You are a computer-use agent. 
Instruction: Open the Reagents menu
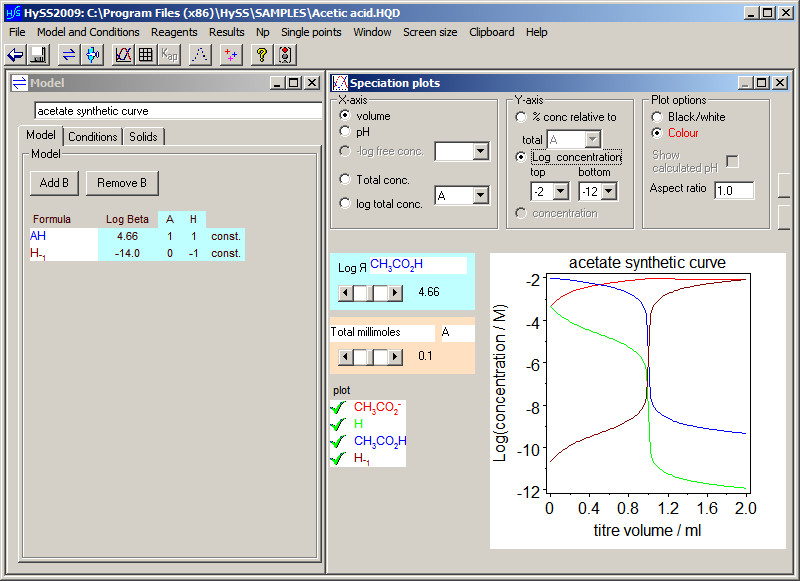point(174,32)
